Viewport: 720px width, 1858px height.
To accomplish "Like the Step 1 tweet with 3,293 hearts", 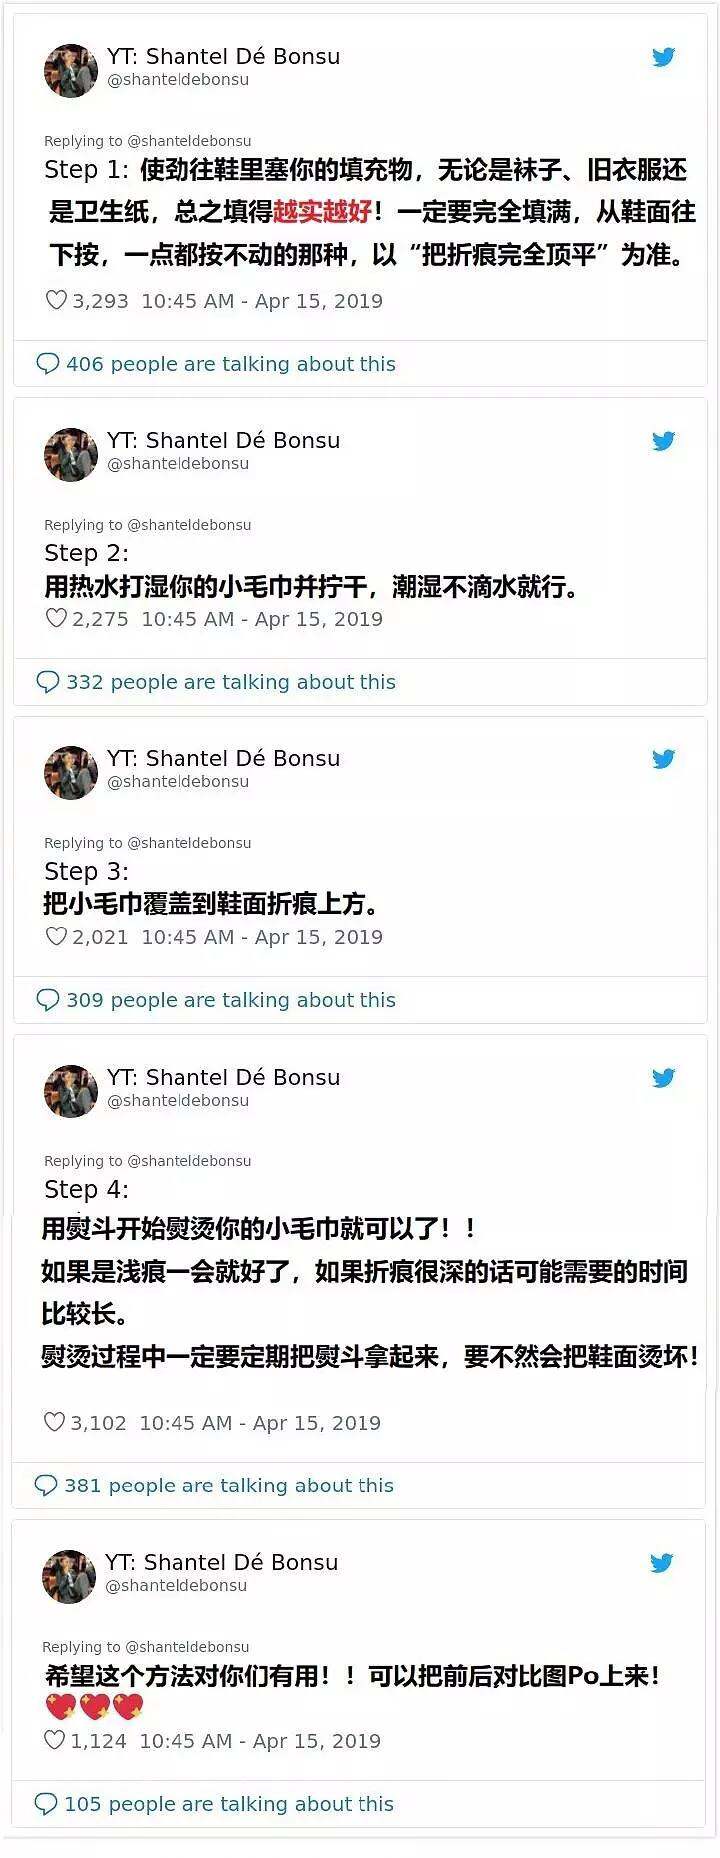I will point(56,300).
